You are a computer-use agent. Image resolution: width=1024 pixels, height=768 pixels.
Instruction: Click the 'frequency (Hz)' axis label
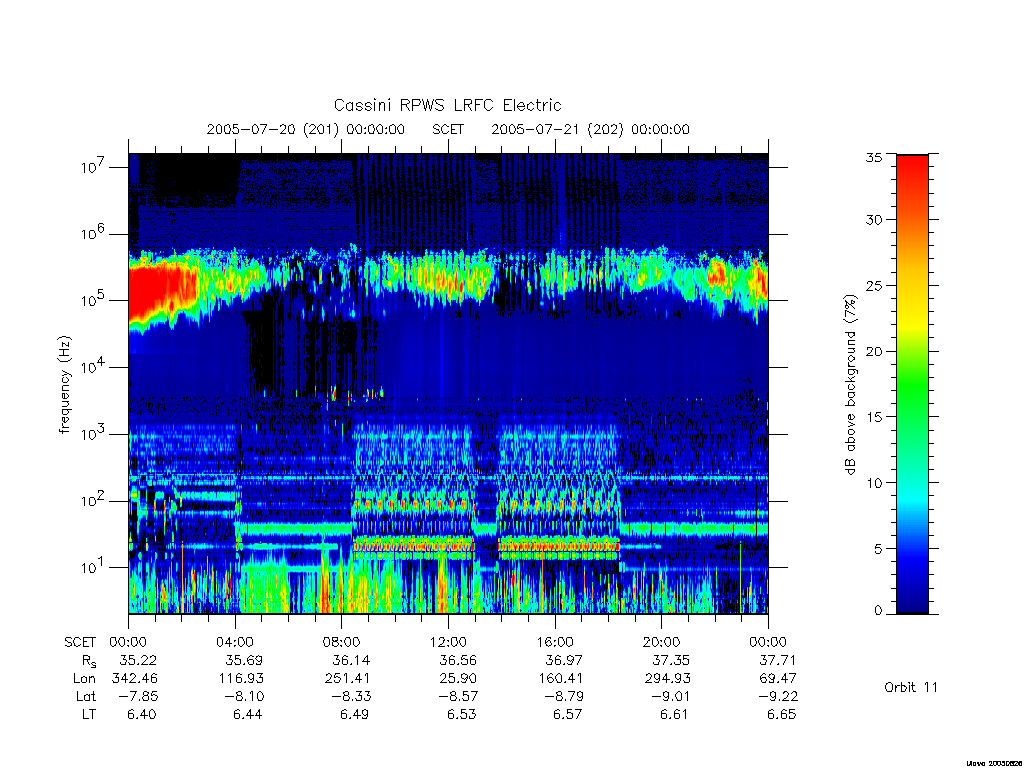coord(64,385)
